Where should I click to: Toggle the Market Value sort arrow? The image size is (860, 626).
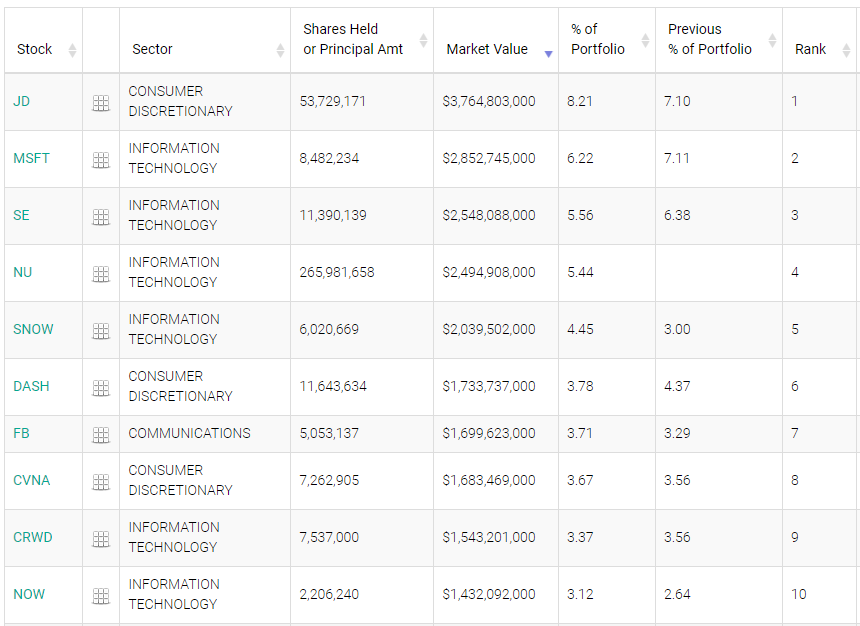click(x=548, y=50)
